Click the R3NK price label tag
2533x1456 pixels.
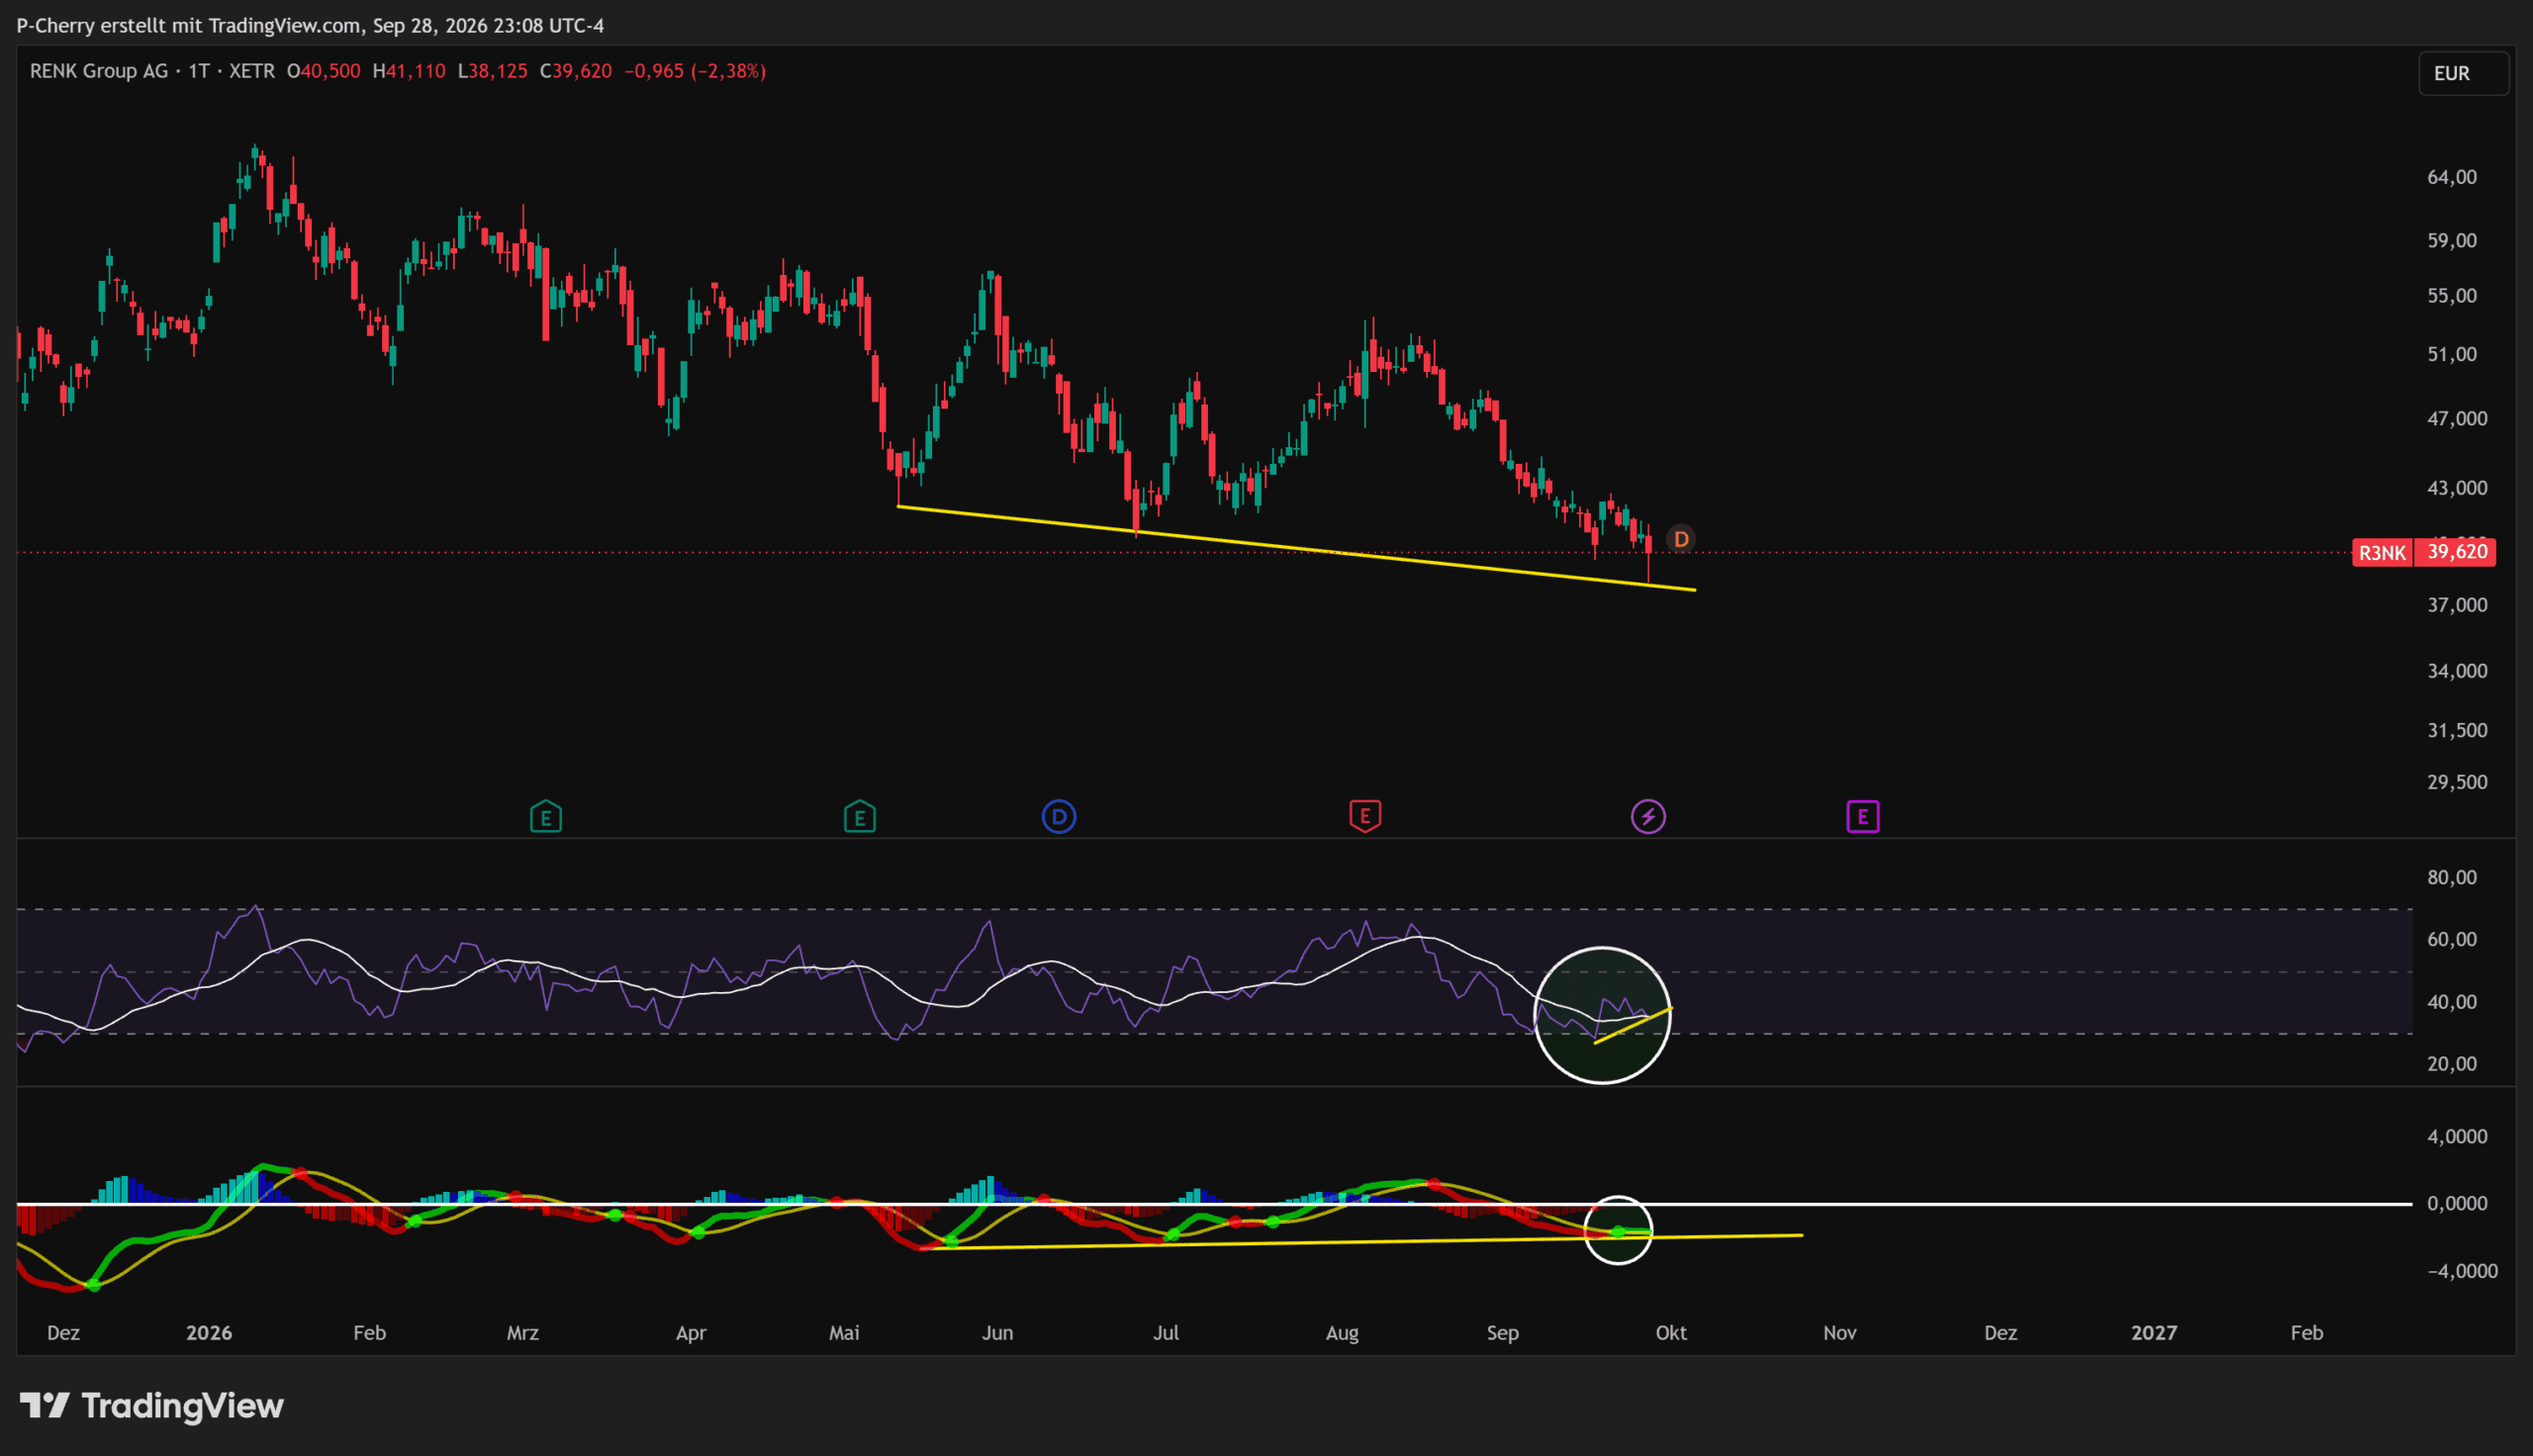click(x=2383, y=553)
